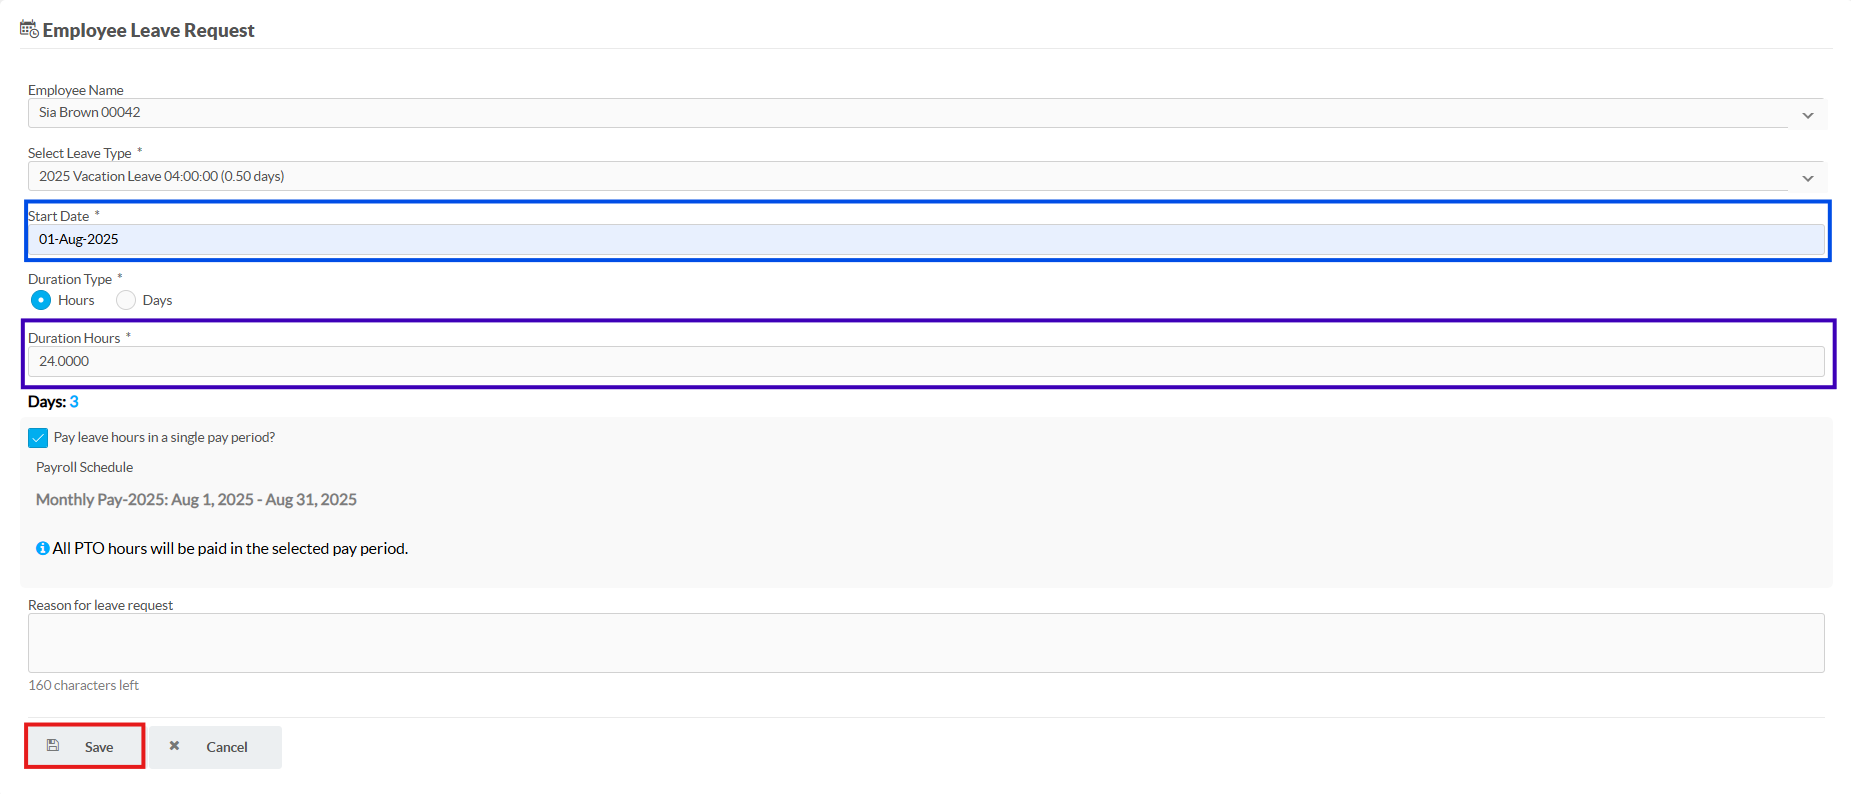Click the blue info icon near PTO message
Viewport: 1851px width, 794px height.
click(x=43, y=548)
